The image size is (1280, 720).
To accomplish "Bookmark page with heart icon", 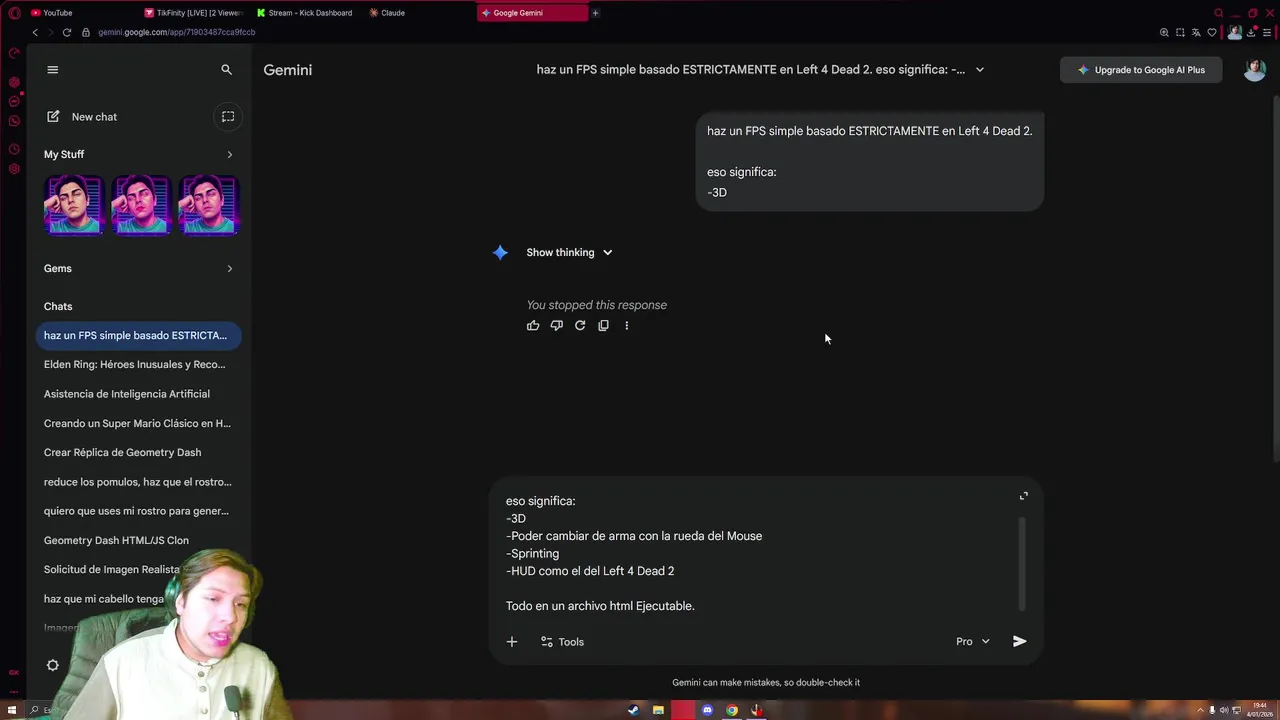I will 1212,32.
